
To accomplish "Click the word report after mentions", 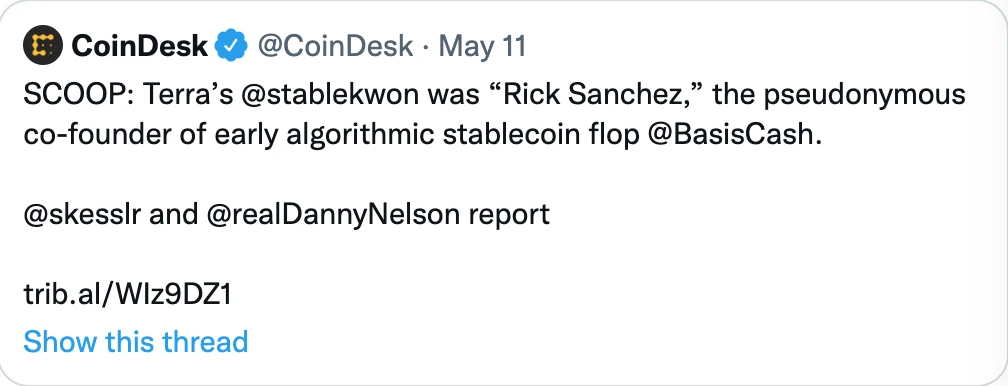I will 508,216.
